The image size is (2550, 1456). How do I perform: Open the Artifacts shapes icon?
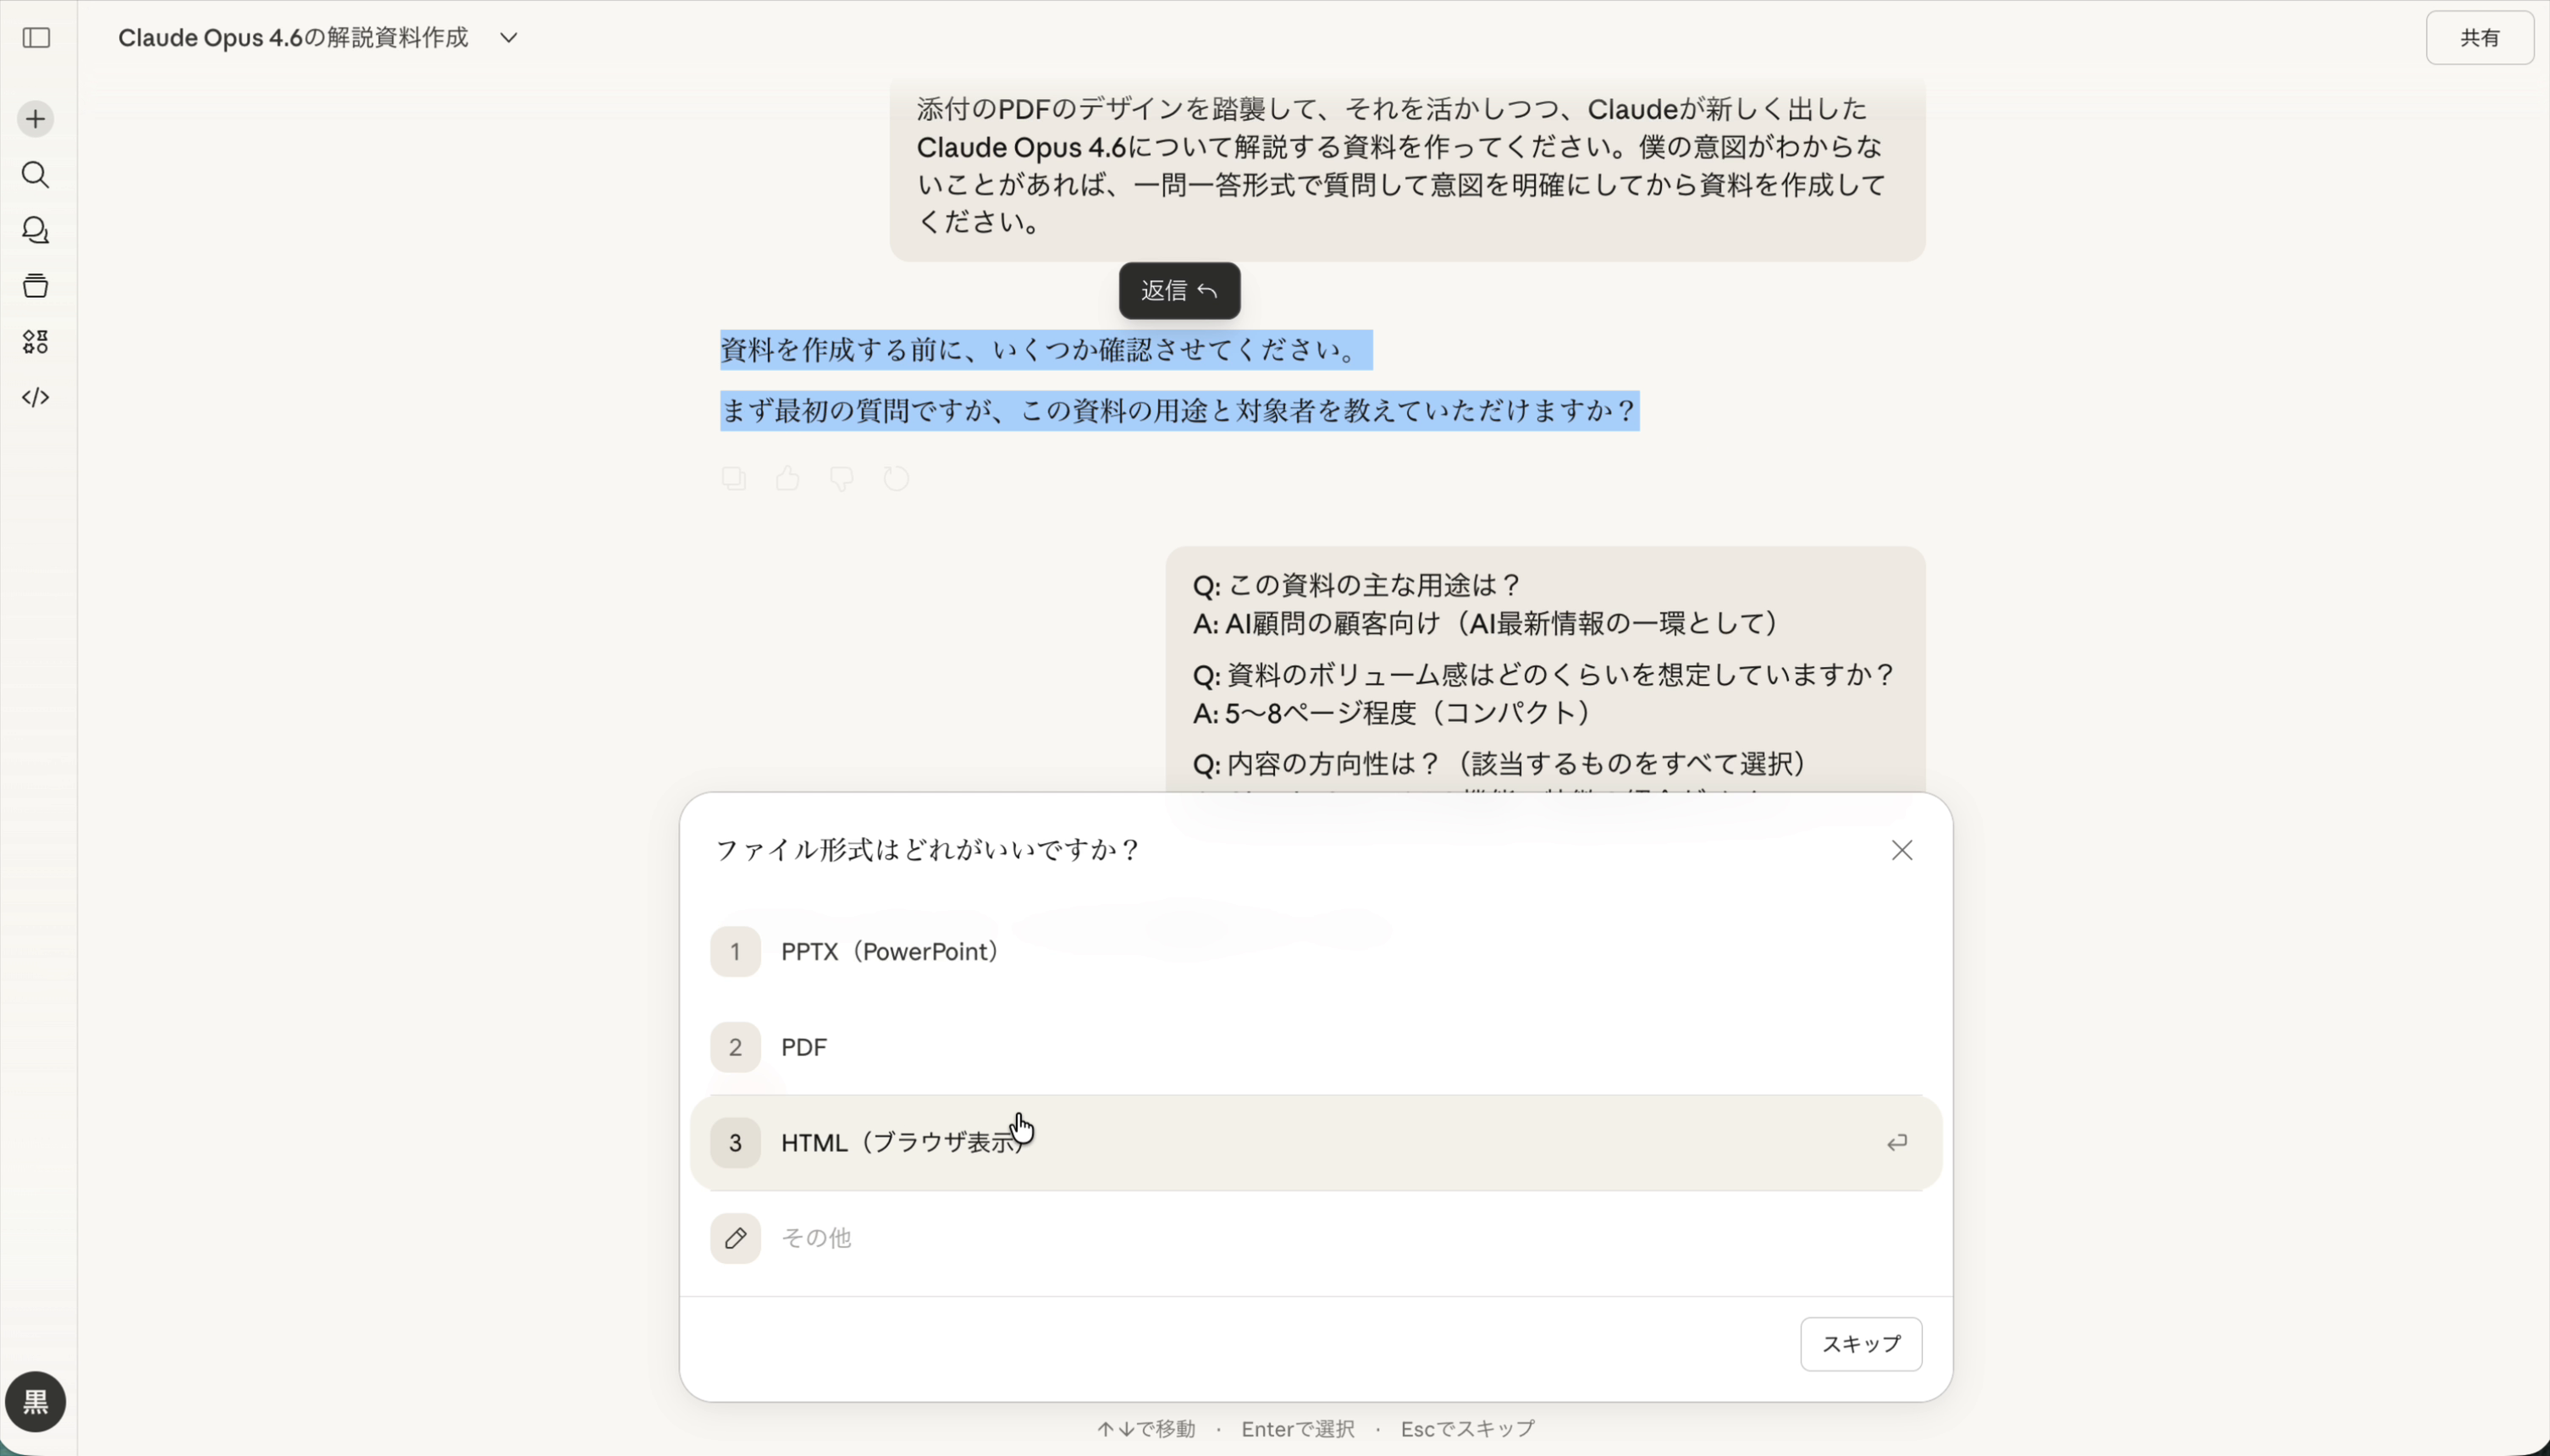click(x=36, y=342)
